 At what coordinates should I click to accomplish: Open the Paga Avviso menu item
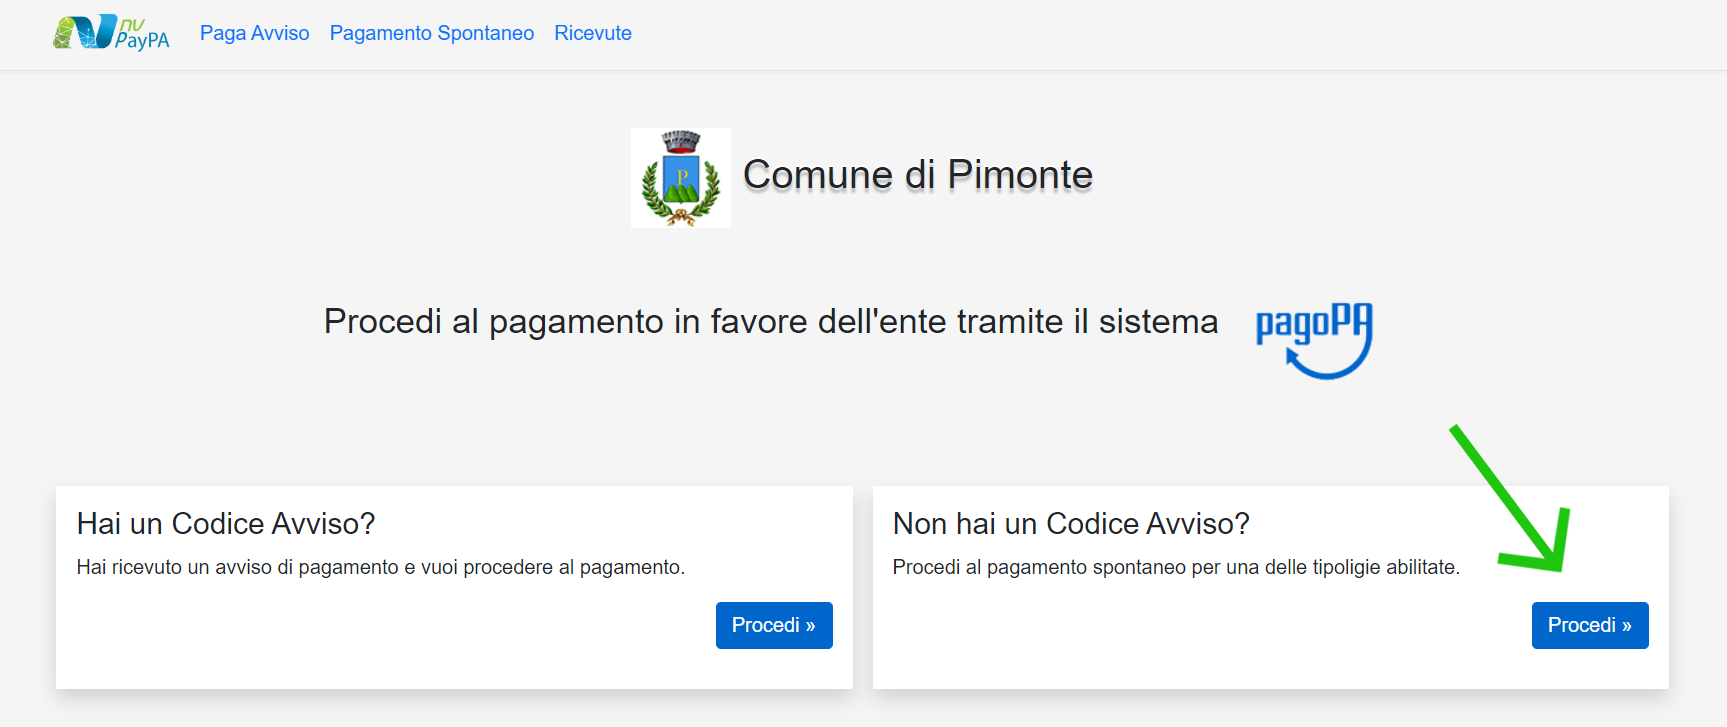pyautogui.click(x=255, y=33)
